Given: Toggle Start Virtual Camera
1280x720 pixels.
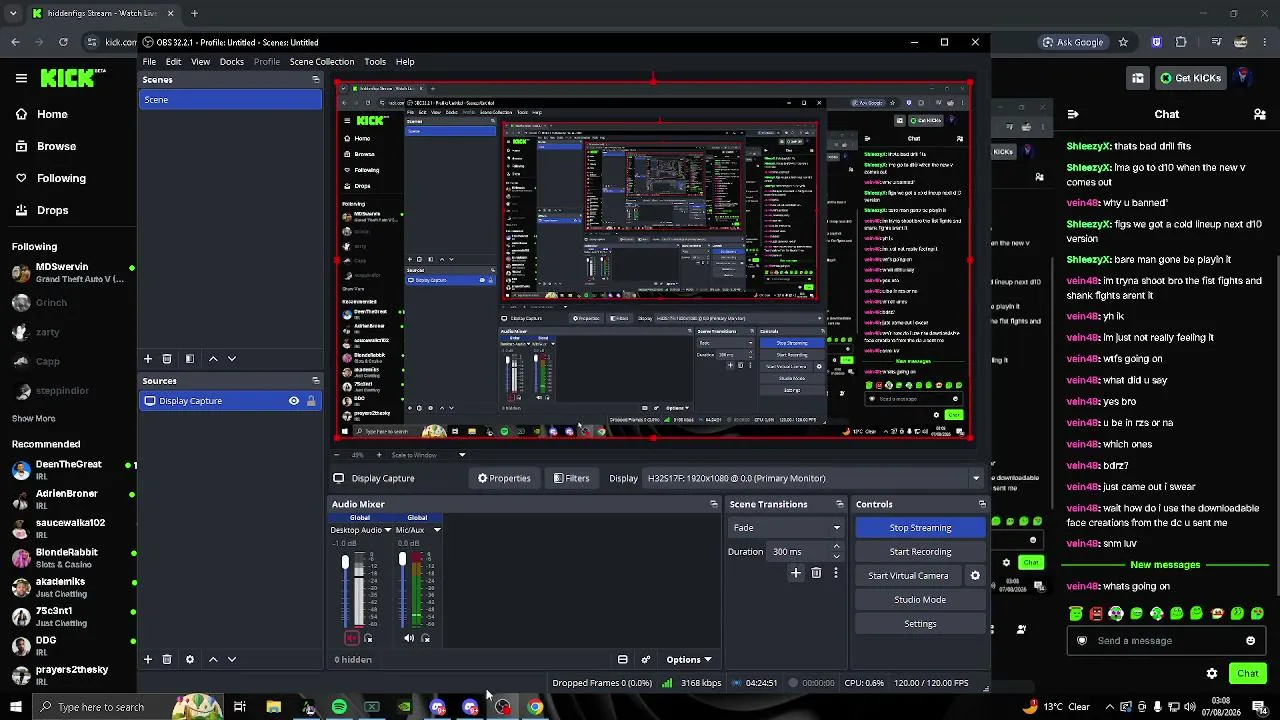Looking at the screenshot, I should tap(908, 576).
